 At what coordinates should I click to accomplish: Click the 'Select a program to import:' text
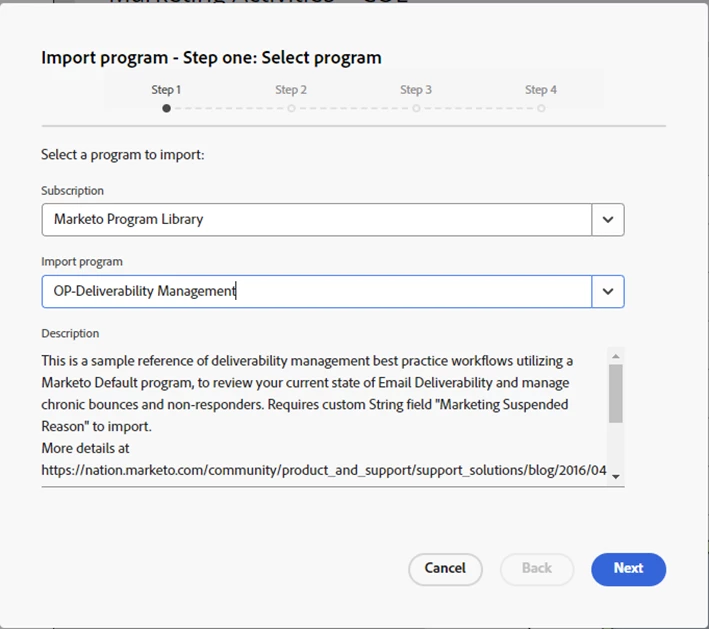pos(123,155)
